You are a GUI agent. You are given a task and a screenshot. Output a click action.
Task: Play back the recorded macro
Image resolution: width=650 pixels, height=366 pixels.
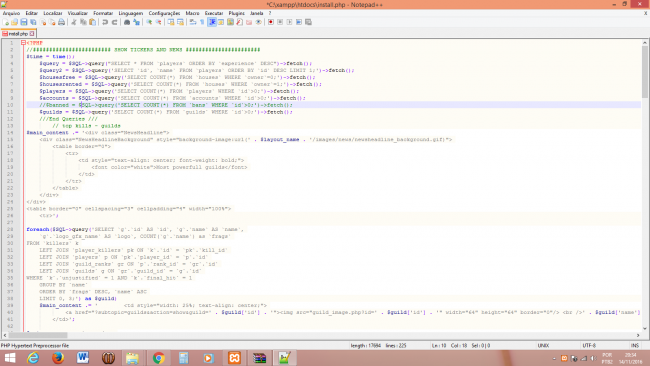click(289, 22)
